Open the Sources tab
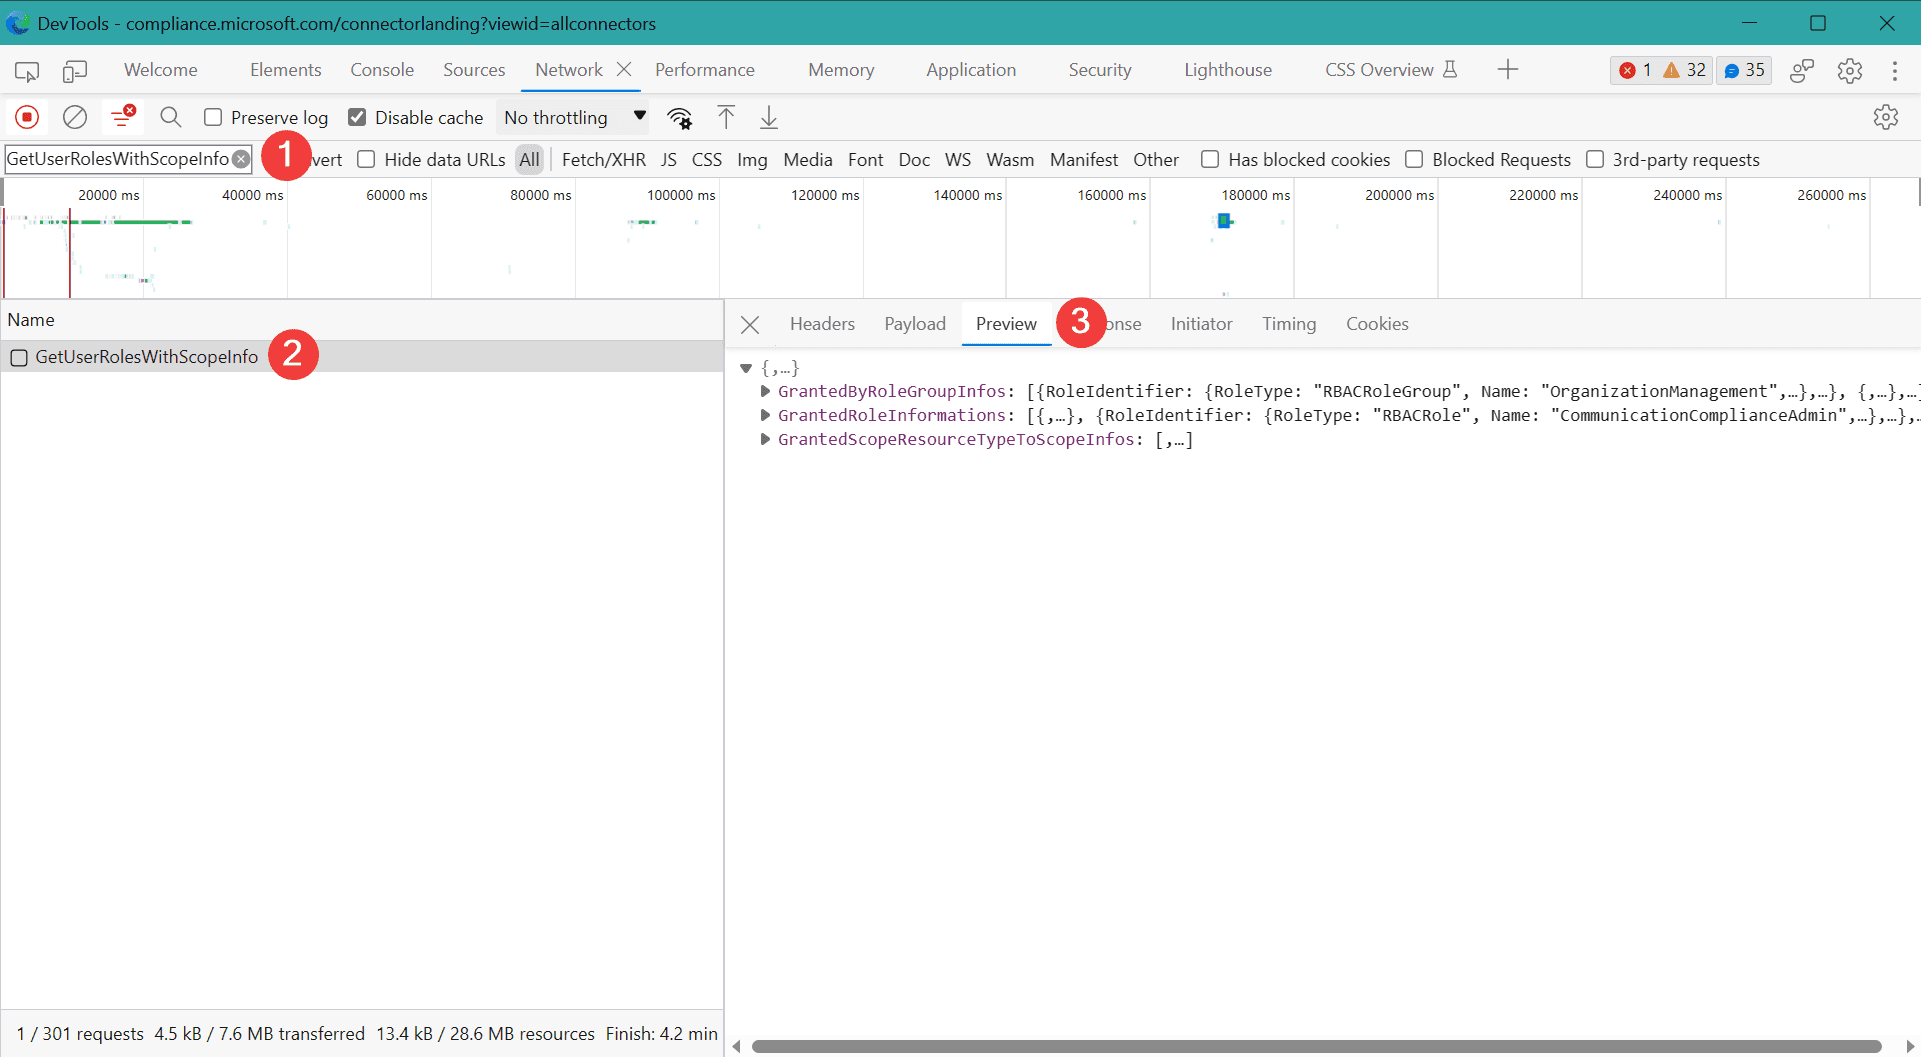Image resolution: width=1921 pixels, height=1057 pixels. (474, 70)
